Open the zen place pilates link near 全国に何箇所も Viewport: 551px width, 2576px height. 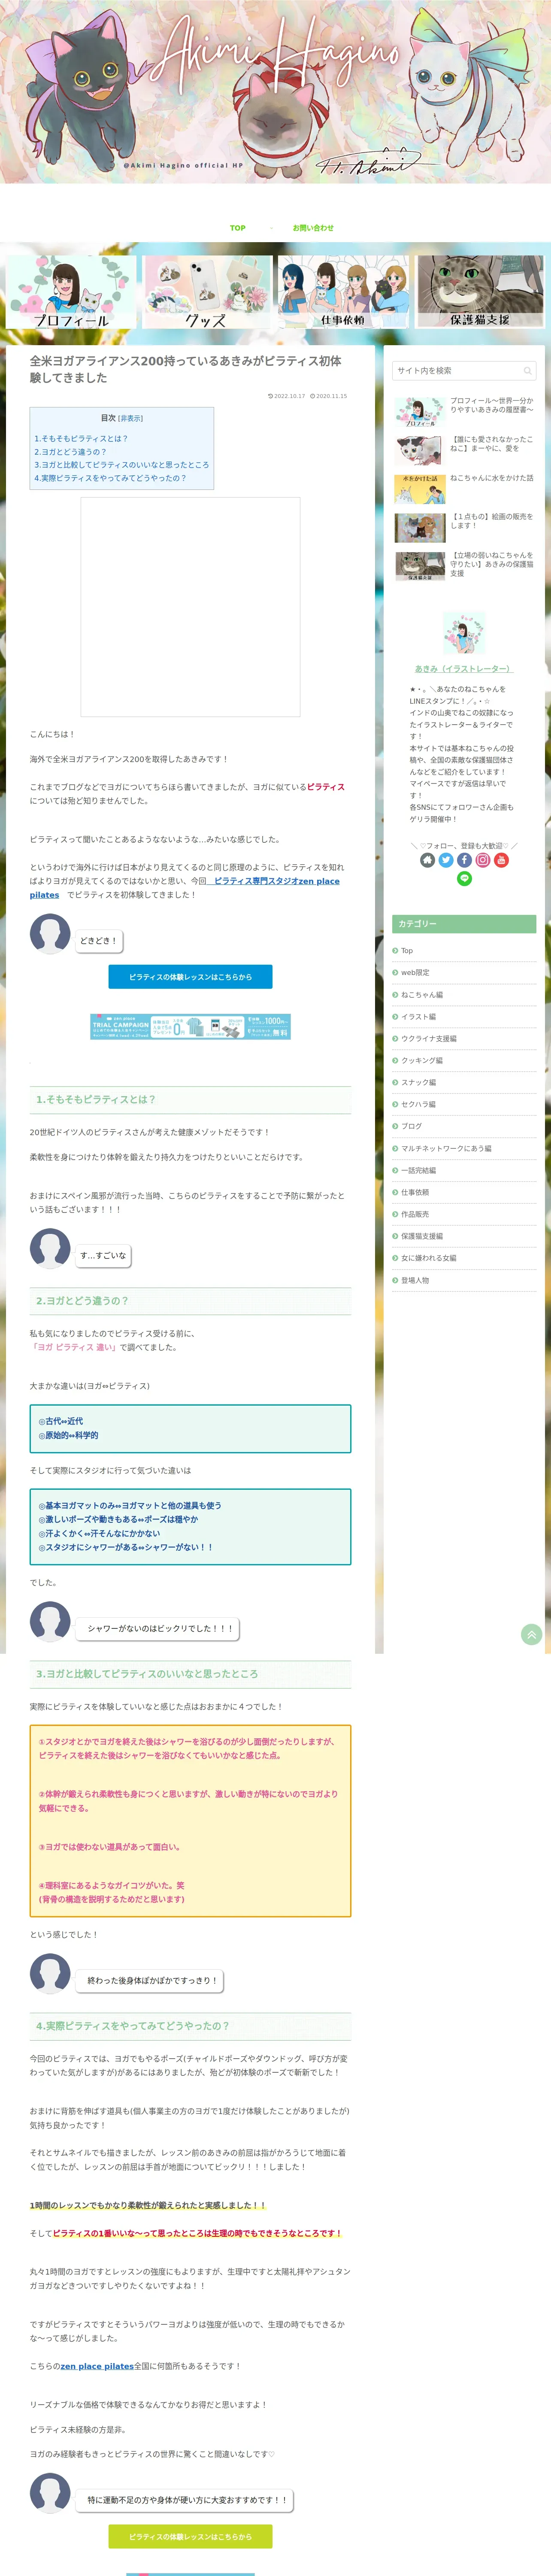tap(97, 2366)
